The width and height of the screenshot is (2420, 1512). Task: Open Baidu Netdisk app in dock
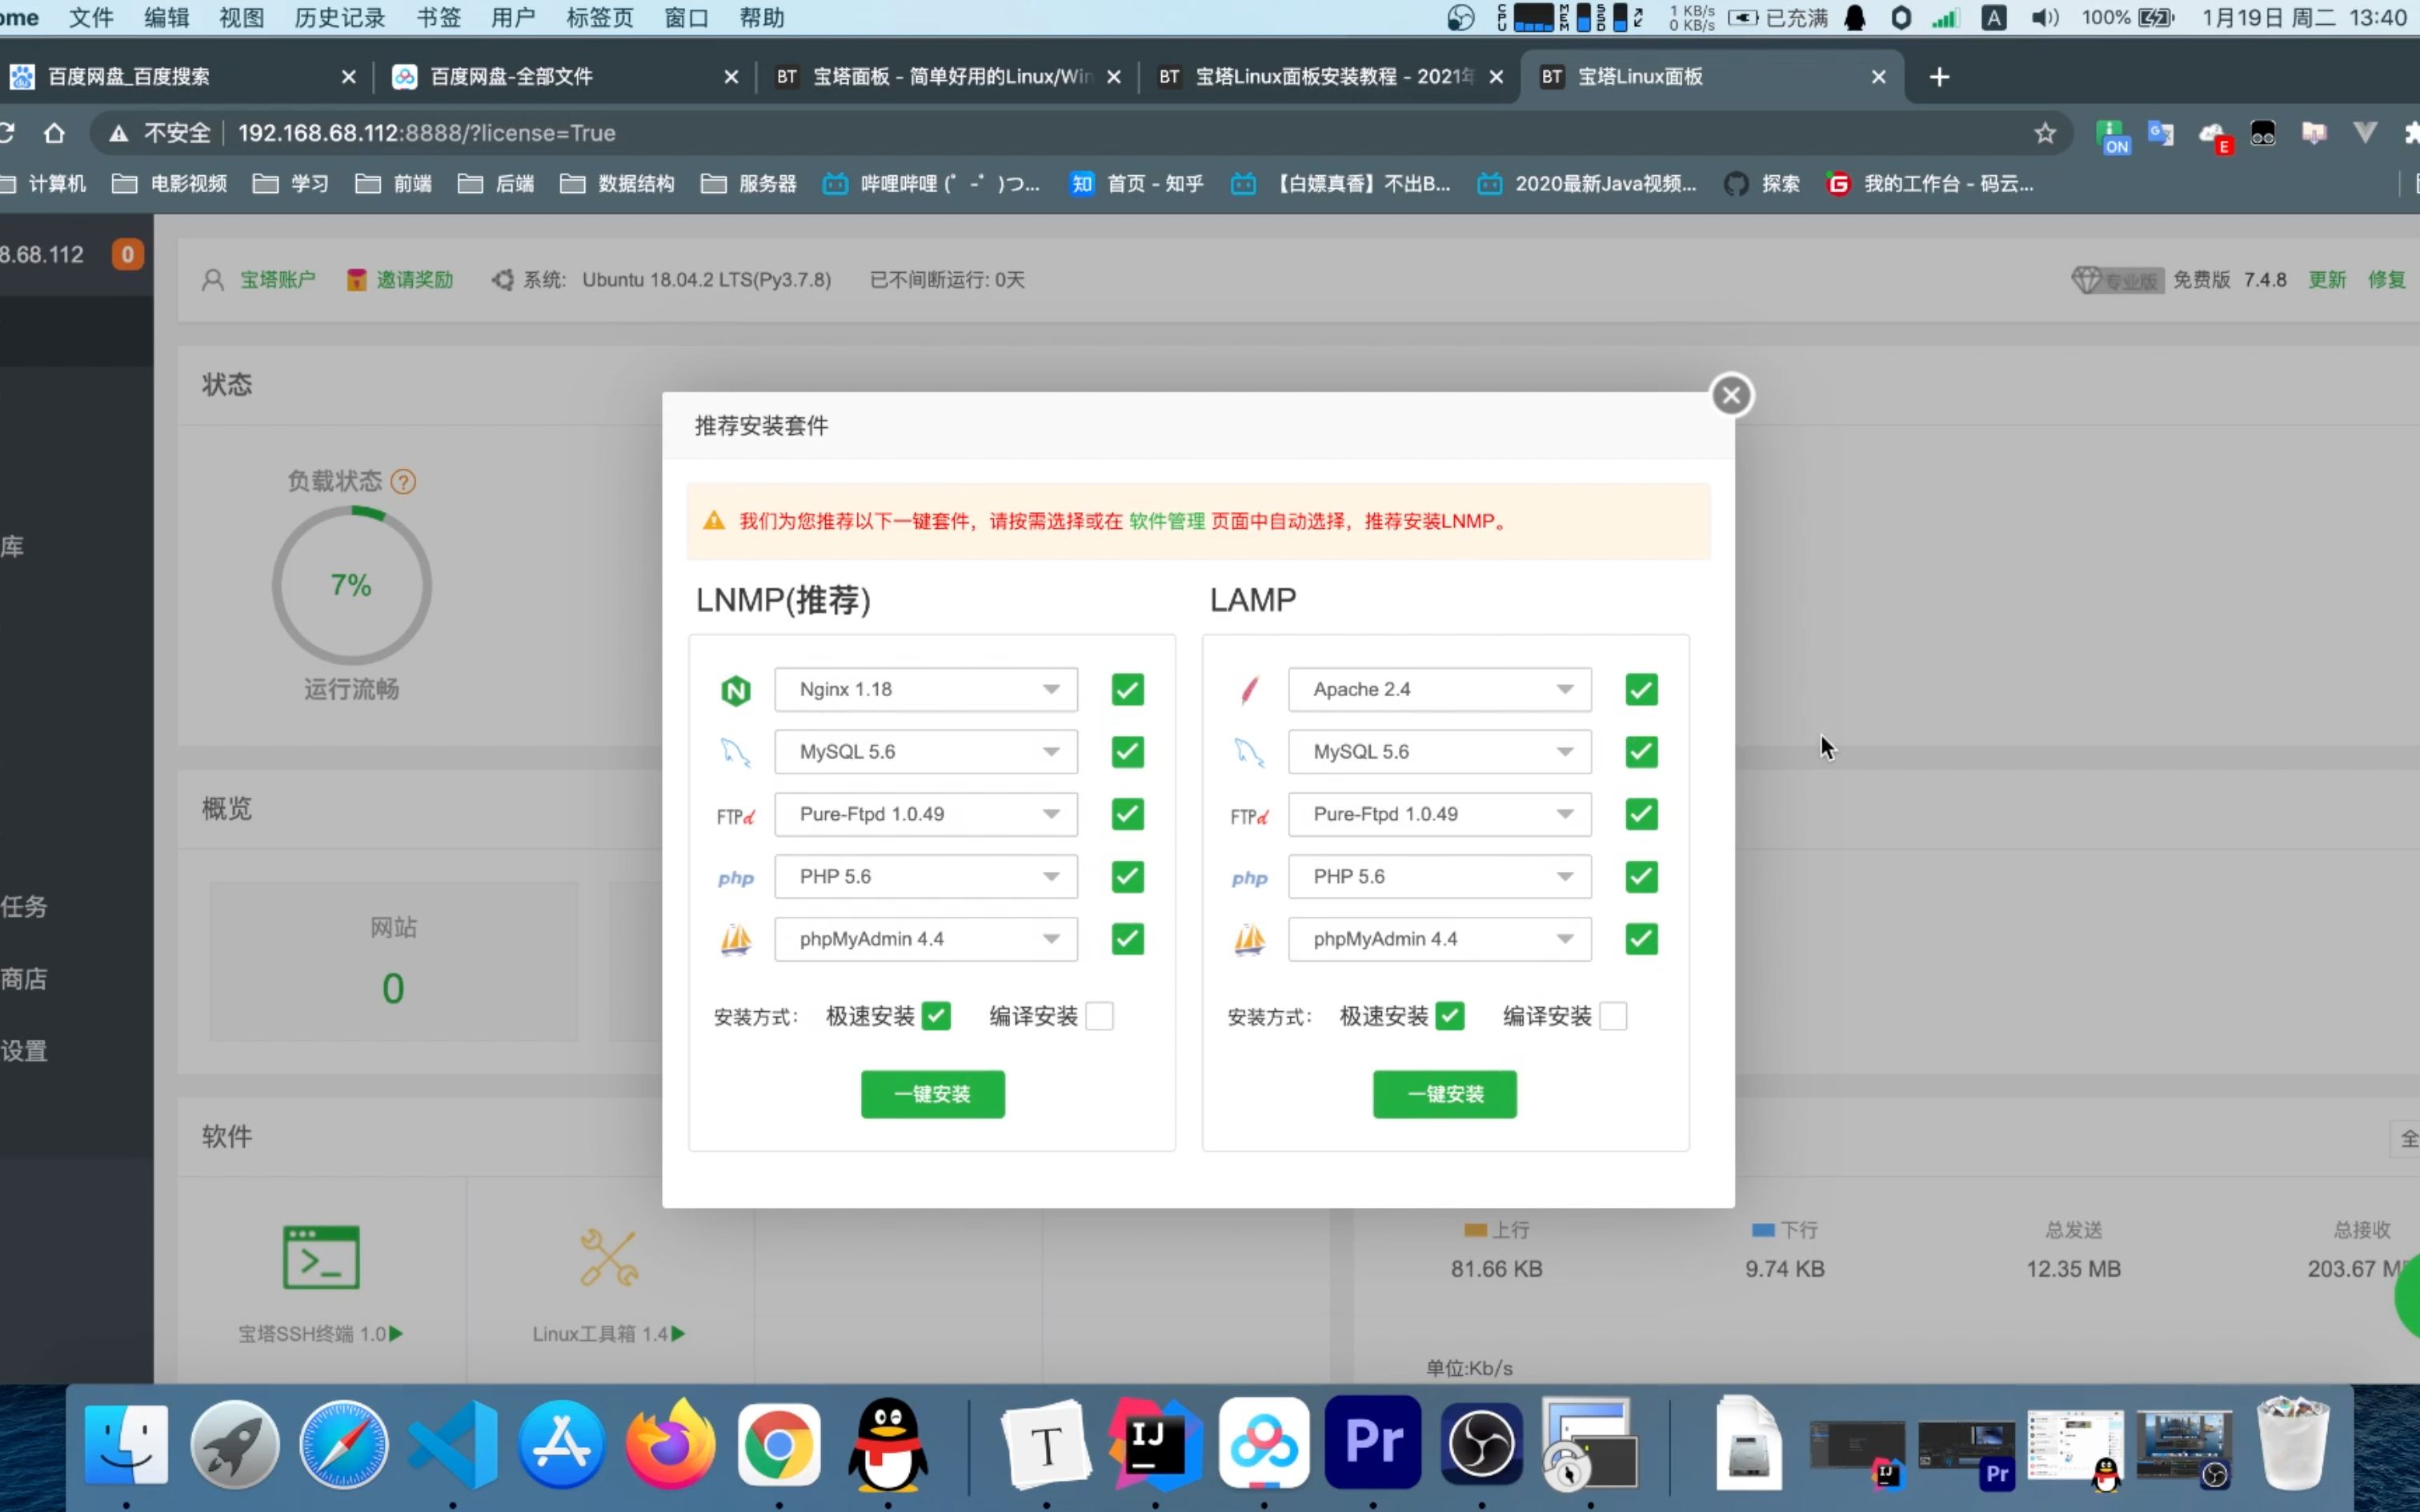coord(1264,1444)
